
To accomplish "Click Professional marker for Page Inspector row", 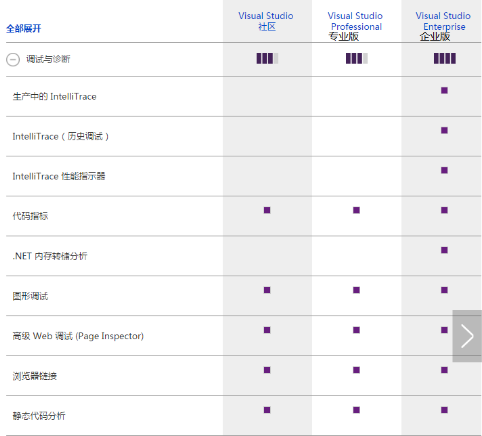I will point(356,330).
